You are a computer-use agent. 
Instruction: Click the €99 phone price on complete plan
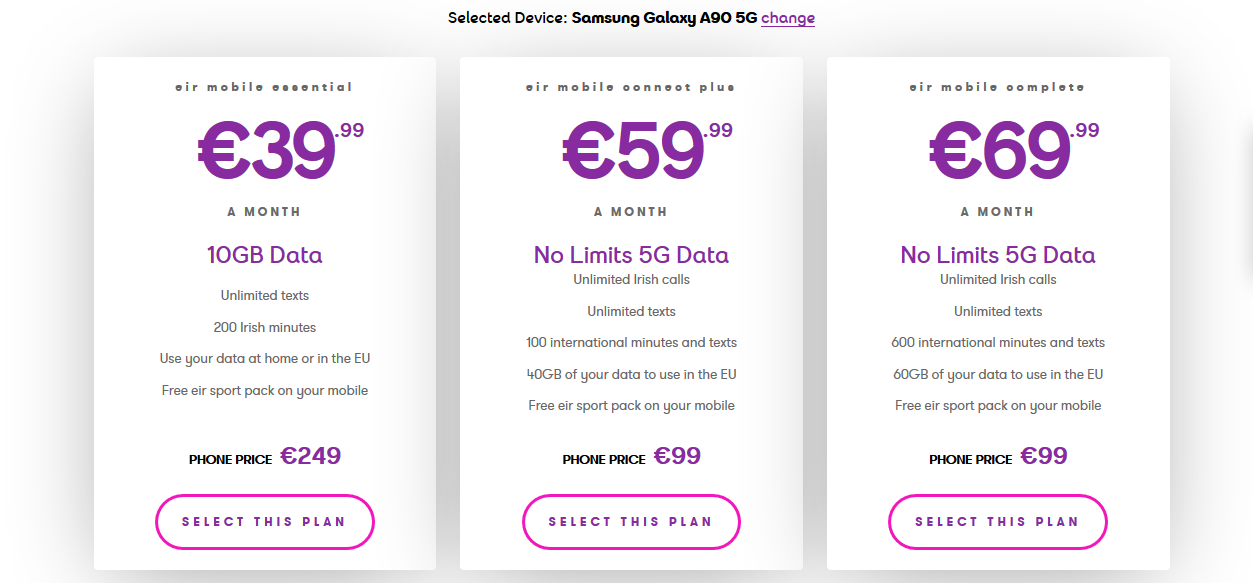click(1043, 456)
